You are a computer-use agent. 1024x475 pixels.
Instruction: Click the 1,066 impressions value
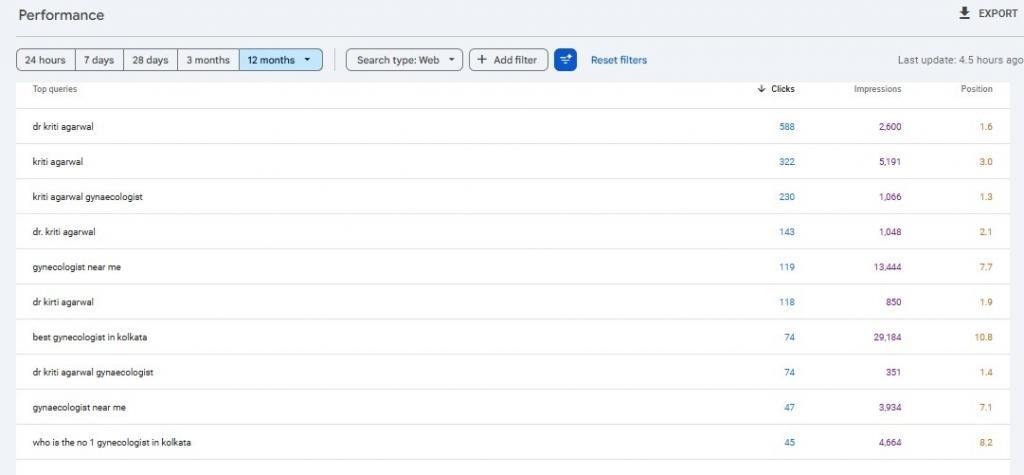(x=890, y=197)
